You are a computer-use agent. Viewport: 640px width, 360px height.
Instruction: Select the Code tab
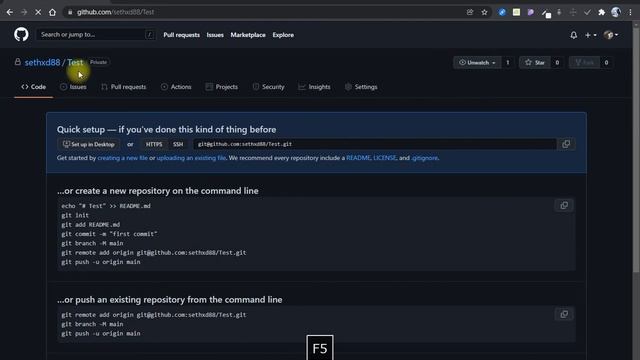pos(33,87)
